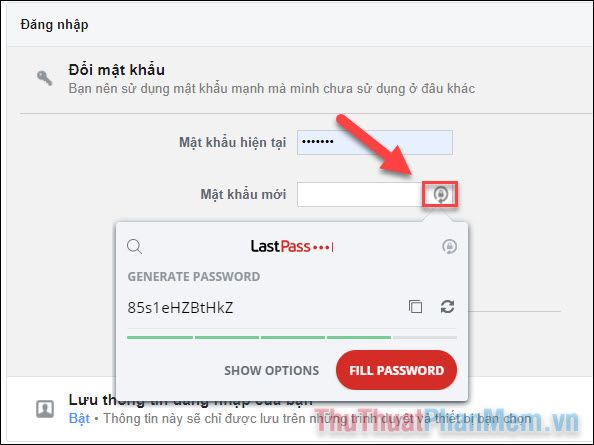594x445 pixels.
Task: Click the generate icon in LastPass popup header
Action: pyautogui.click(x=449, y=247)
